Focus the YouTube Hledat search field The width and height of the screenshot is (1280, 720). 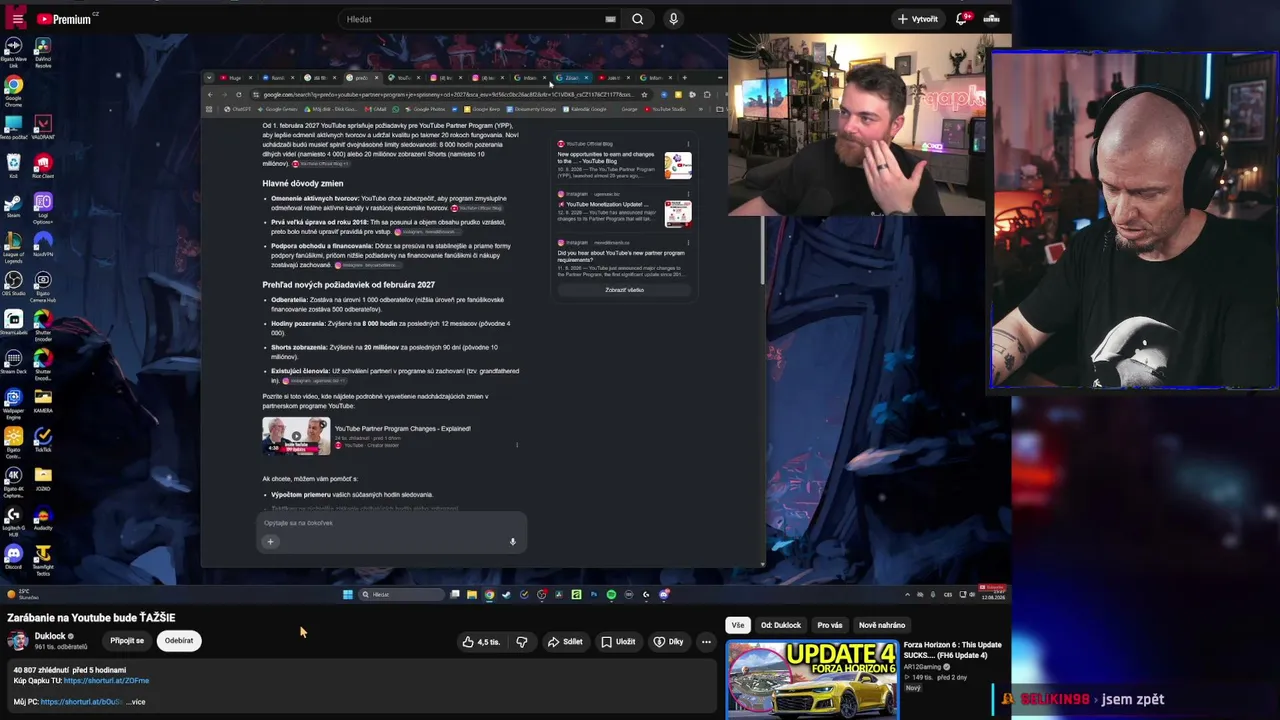[x=472, y=19]
